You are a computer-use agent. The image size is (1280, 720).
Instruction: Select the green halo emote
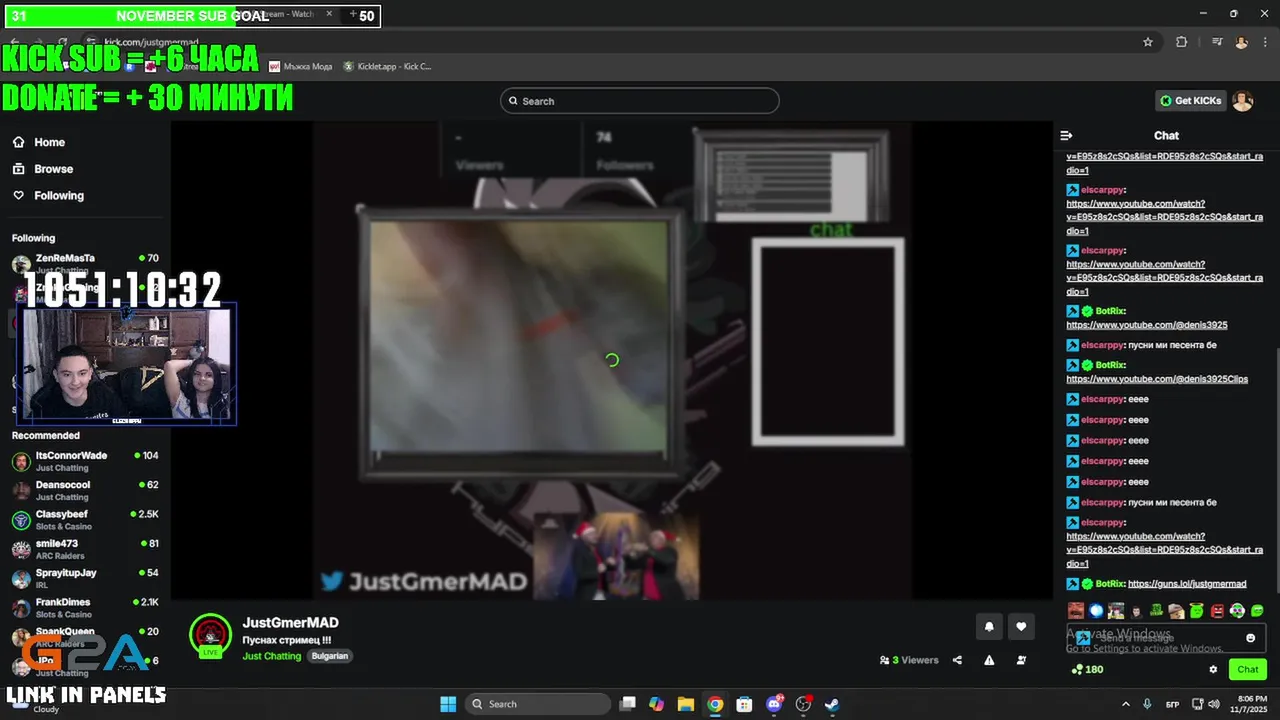click(1197, 610)
